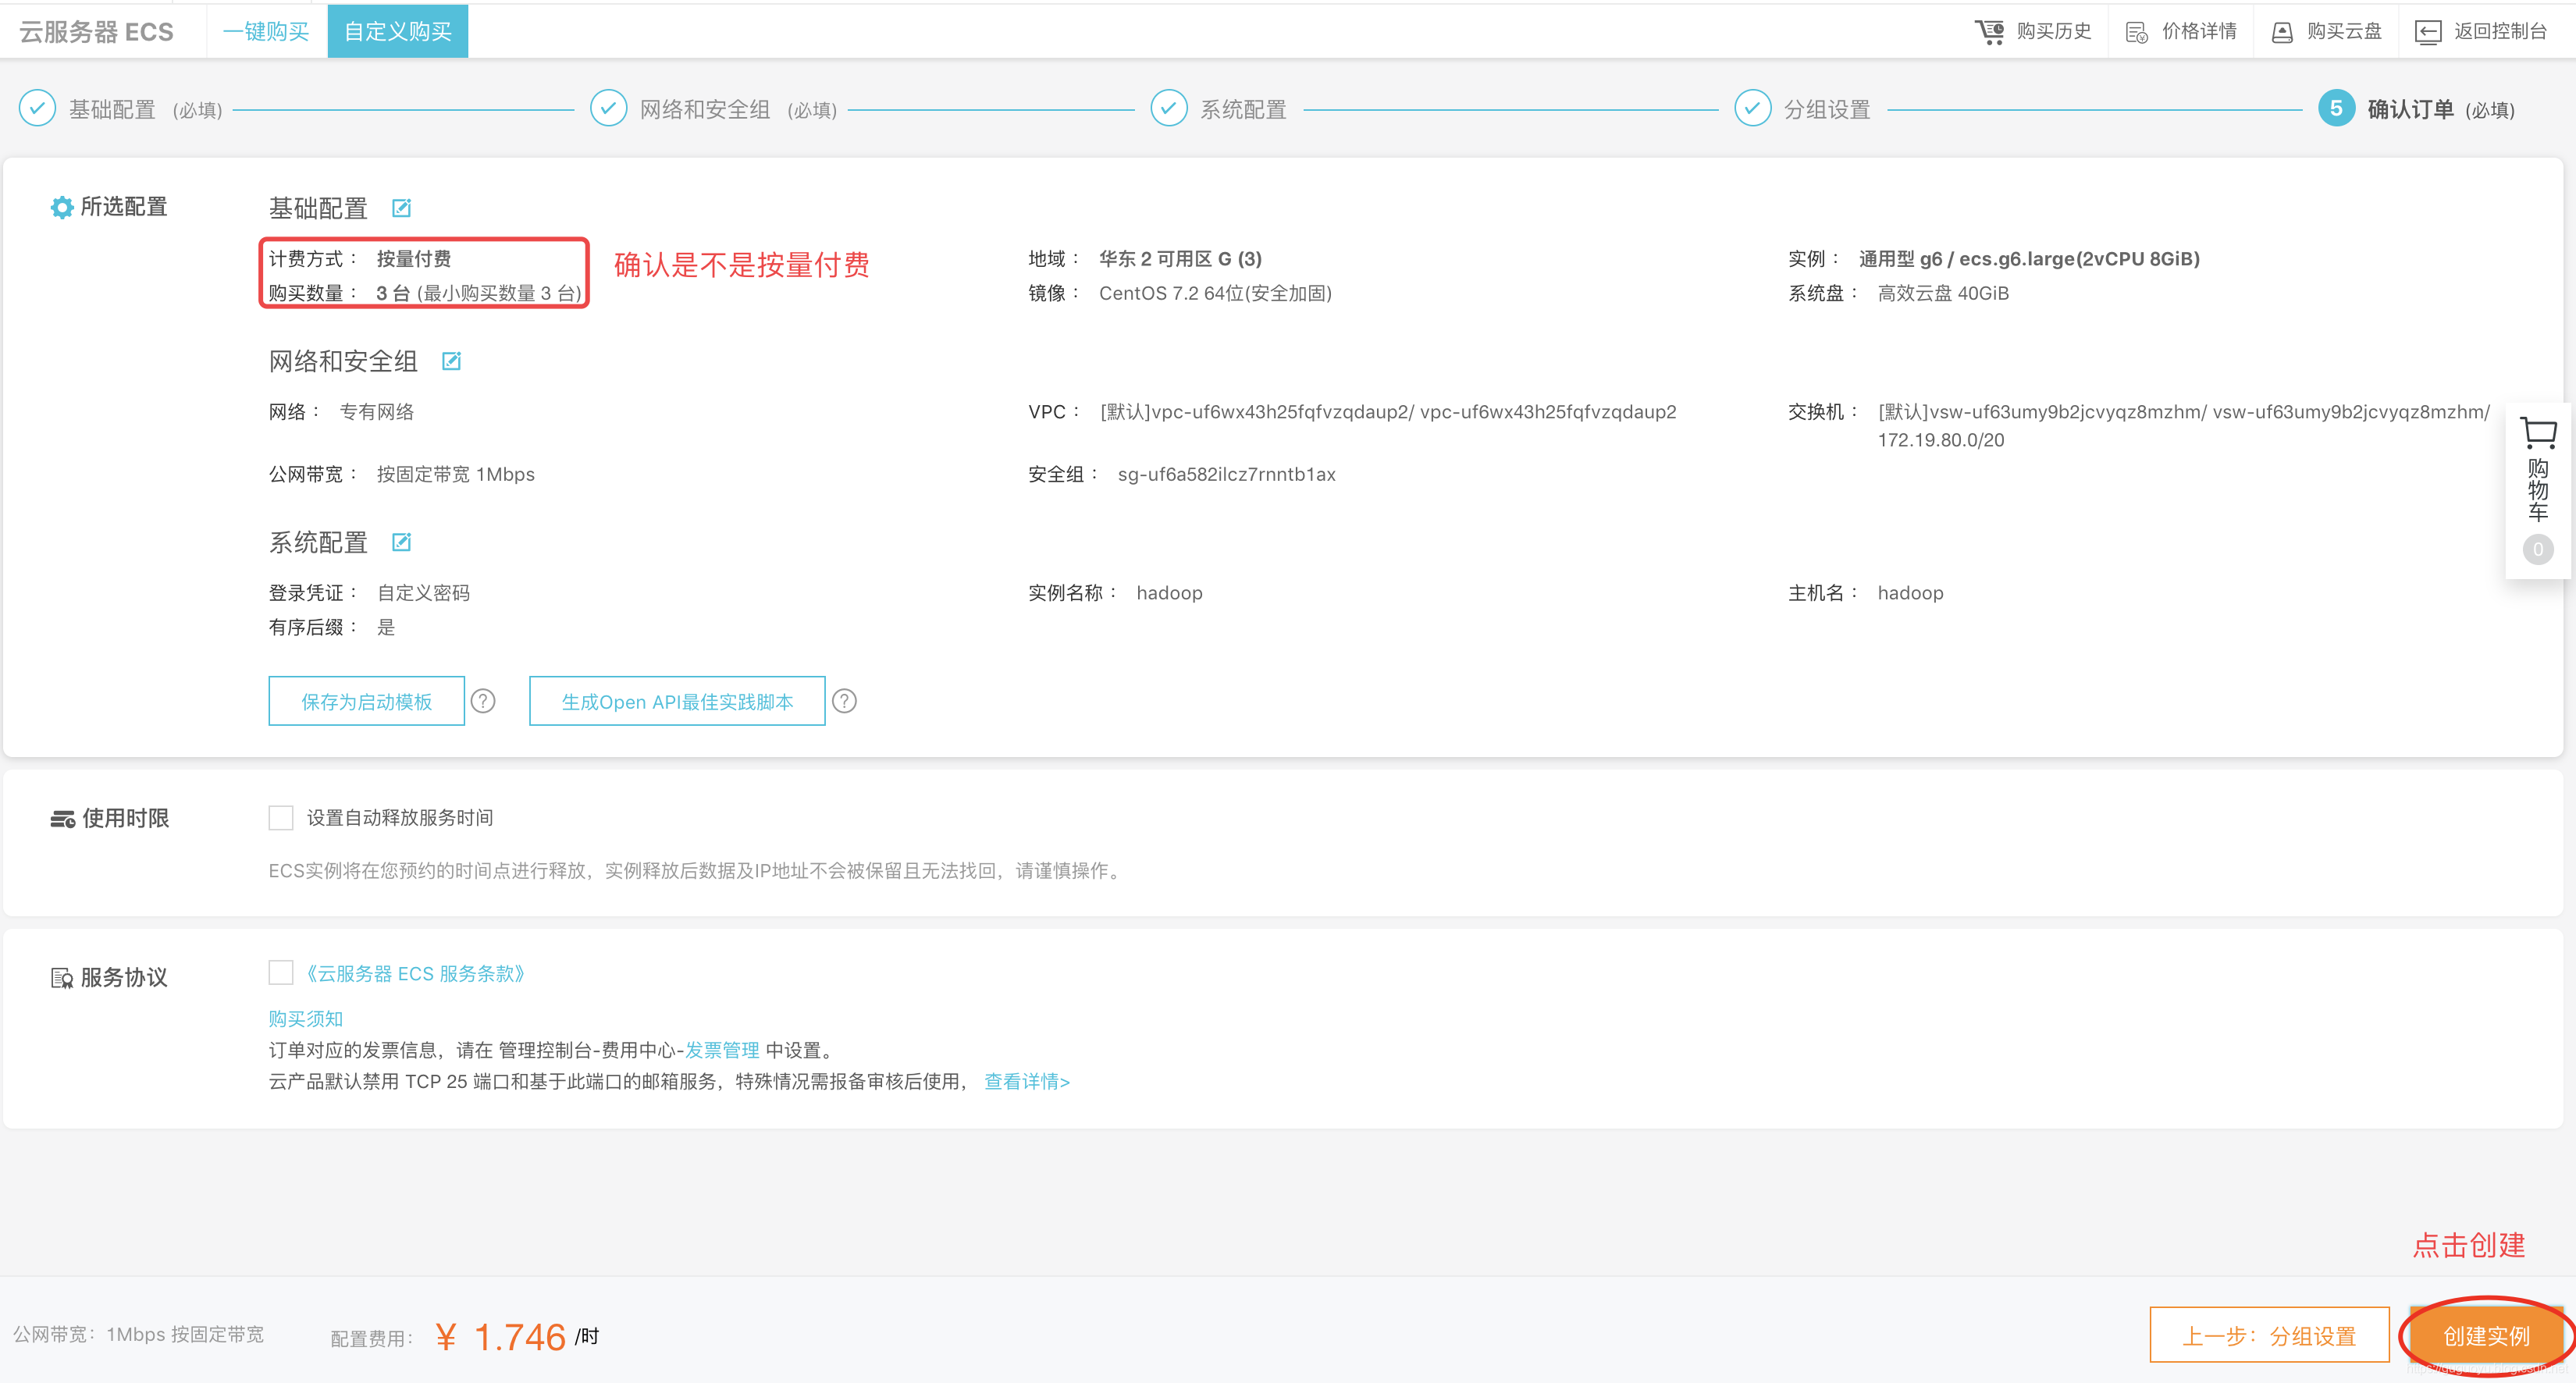Viewport: 2576px width, 1383px height.
Task: Click 高效云盘 40GiB system disk text
Action: coord(1943,293)
